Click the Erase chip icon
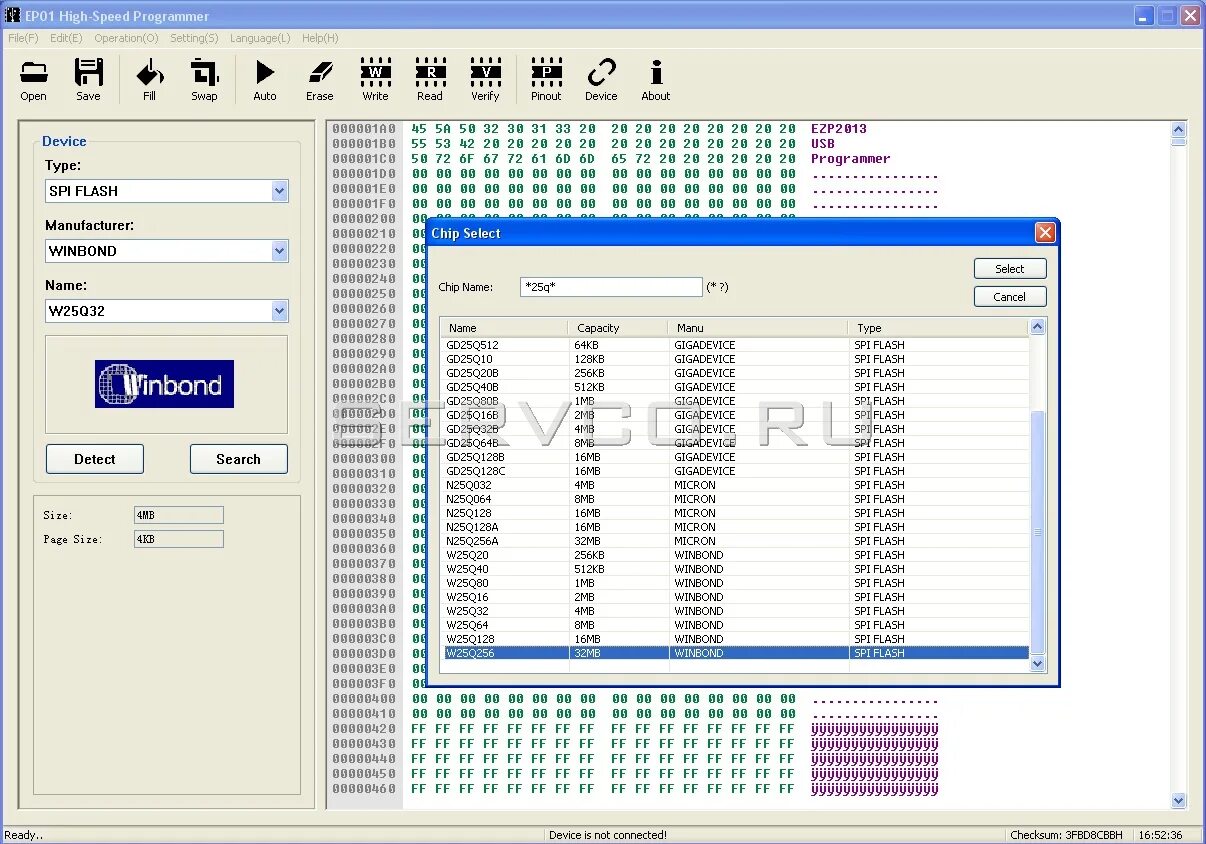1206x844 pixels. (320, 79)
